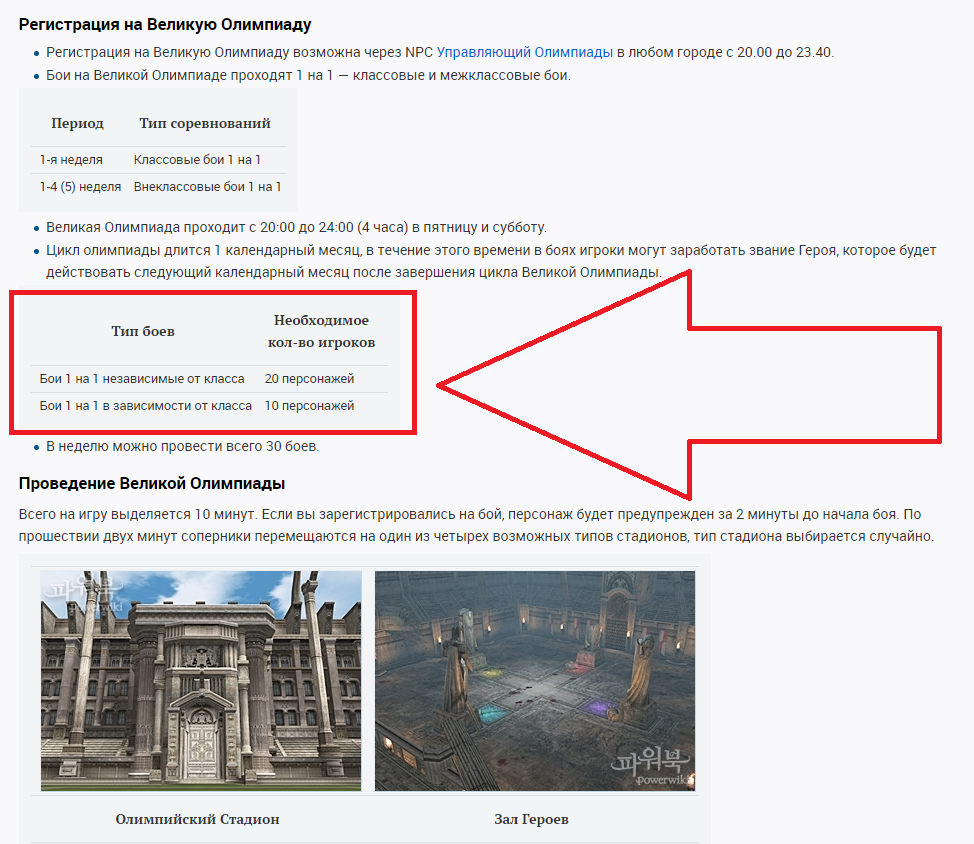Click the Регистрация на Великую Олимпиаду heading
974x844 pixels.
(x=165, y=23)
